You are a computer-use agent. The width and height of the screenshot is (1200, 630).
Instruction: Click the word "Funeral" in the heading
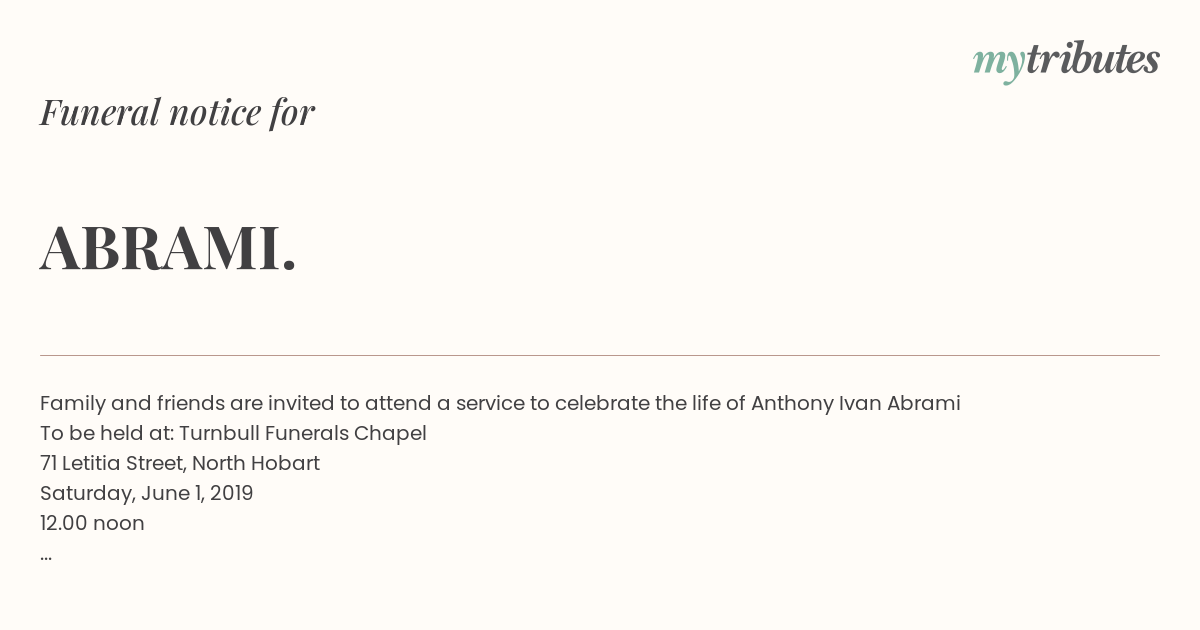100,112
